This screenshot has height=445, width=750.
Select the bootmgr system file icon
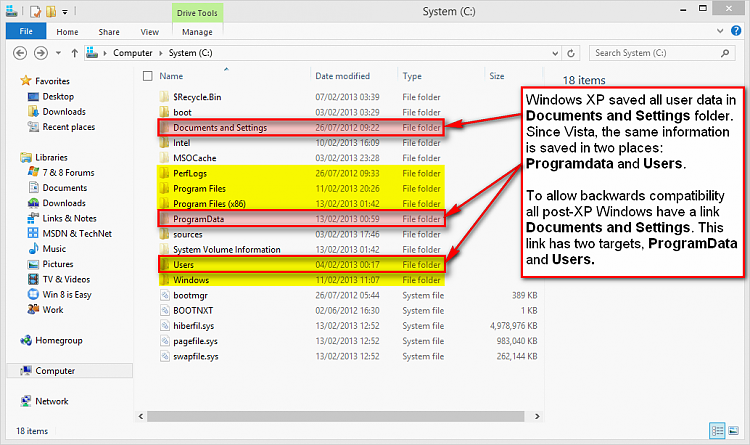[x=165, y=295]
